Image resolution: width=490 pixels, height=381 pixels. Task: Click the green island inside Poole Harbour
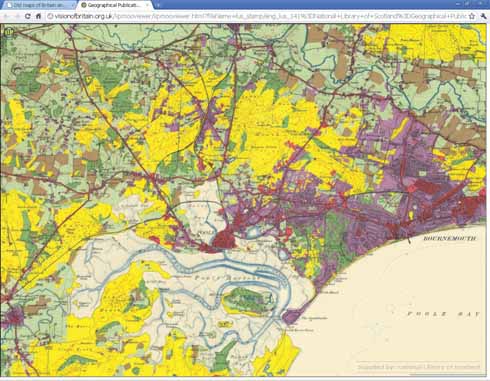coord(249,301)
